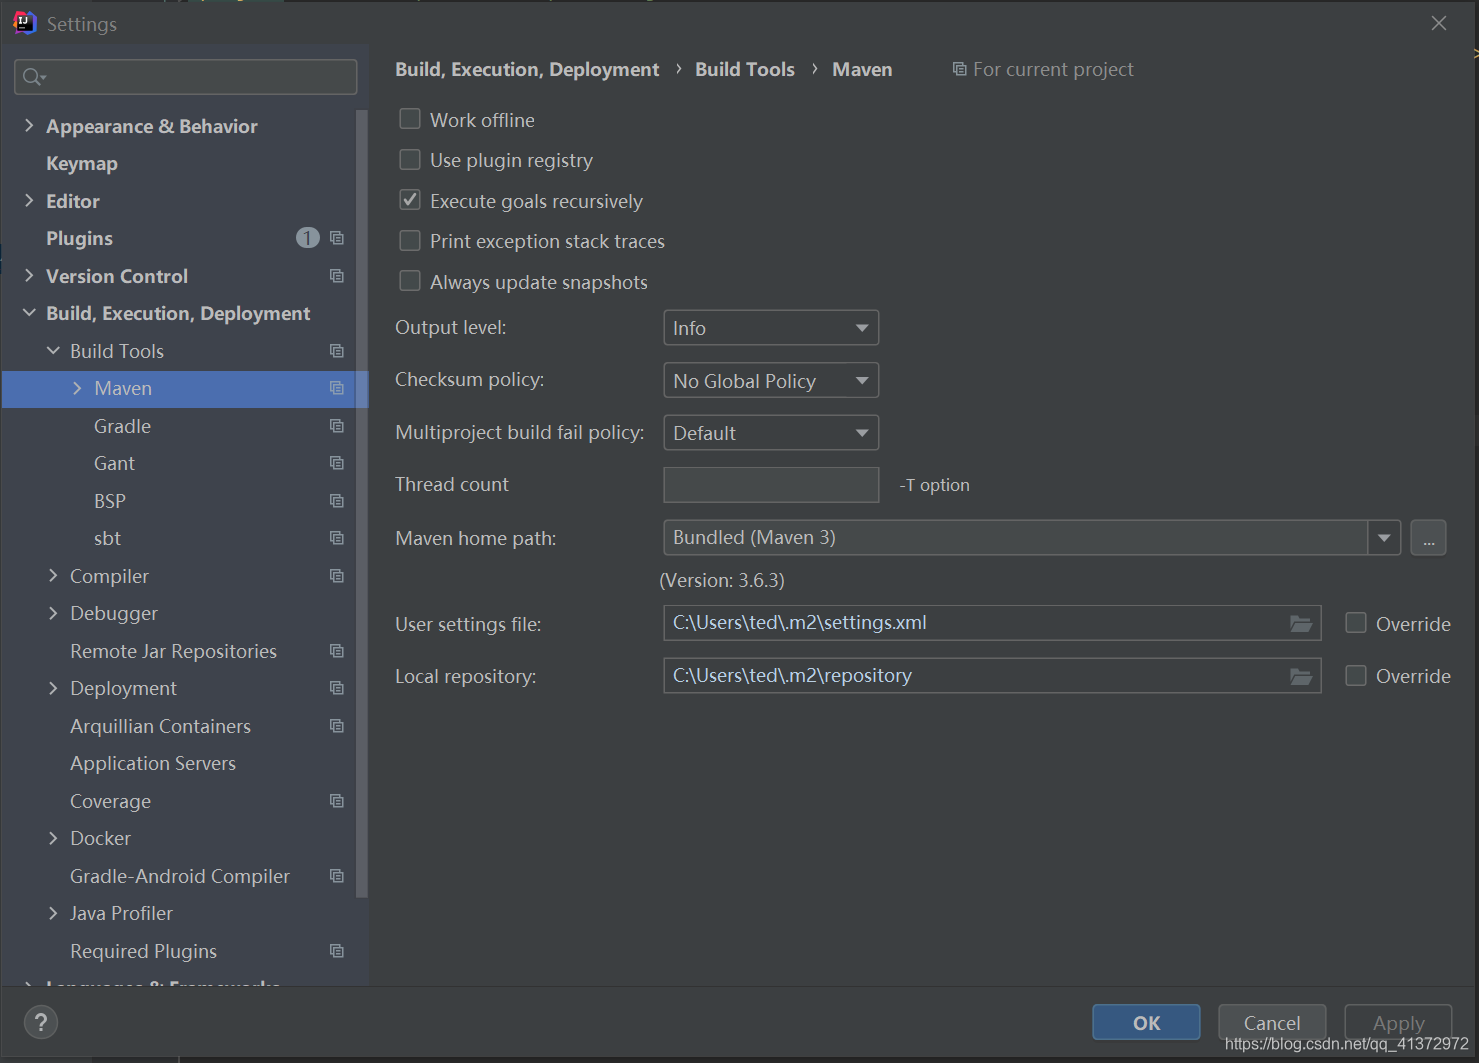Expand the Editor settings node

(29, 200)
